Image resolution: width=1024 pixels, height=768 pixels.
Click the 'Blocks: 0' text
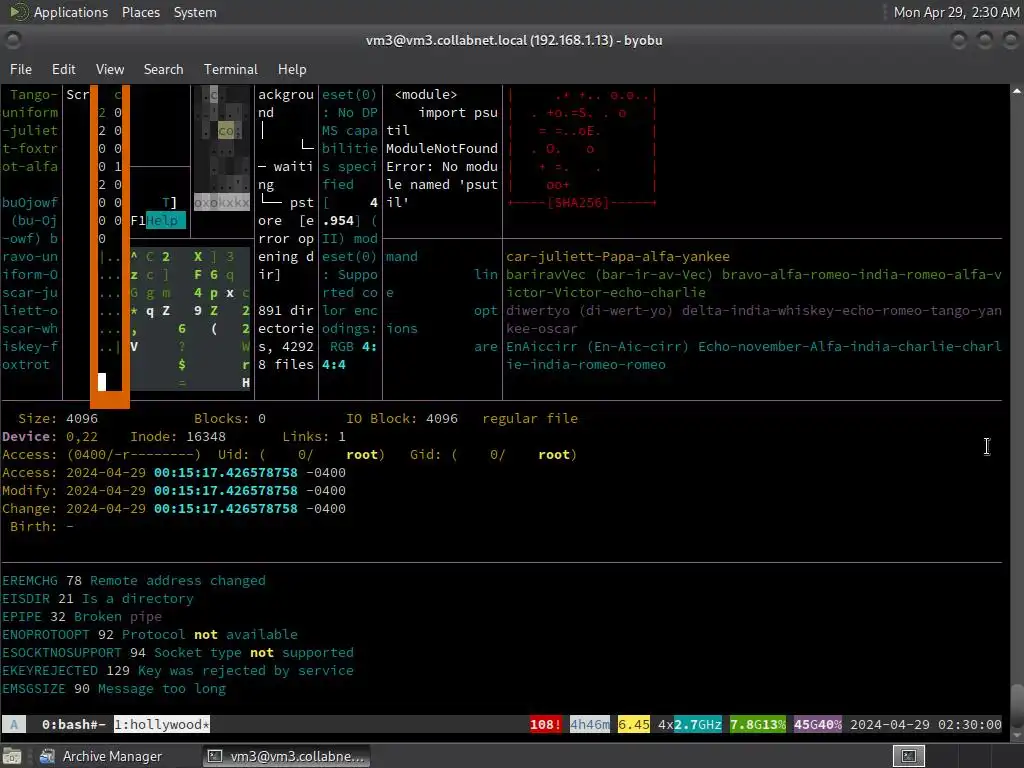click(230, 418)
